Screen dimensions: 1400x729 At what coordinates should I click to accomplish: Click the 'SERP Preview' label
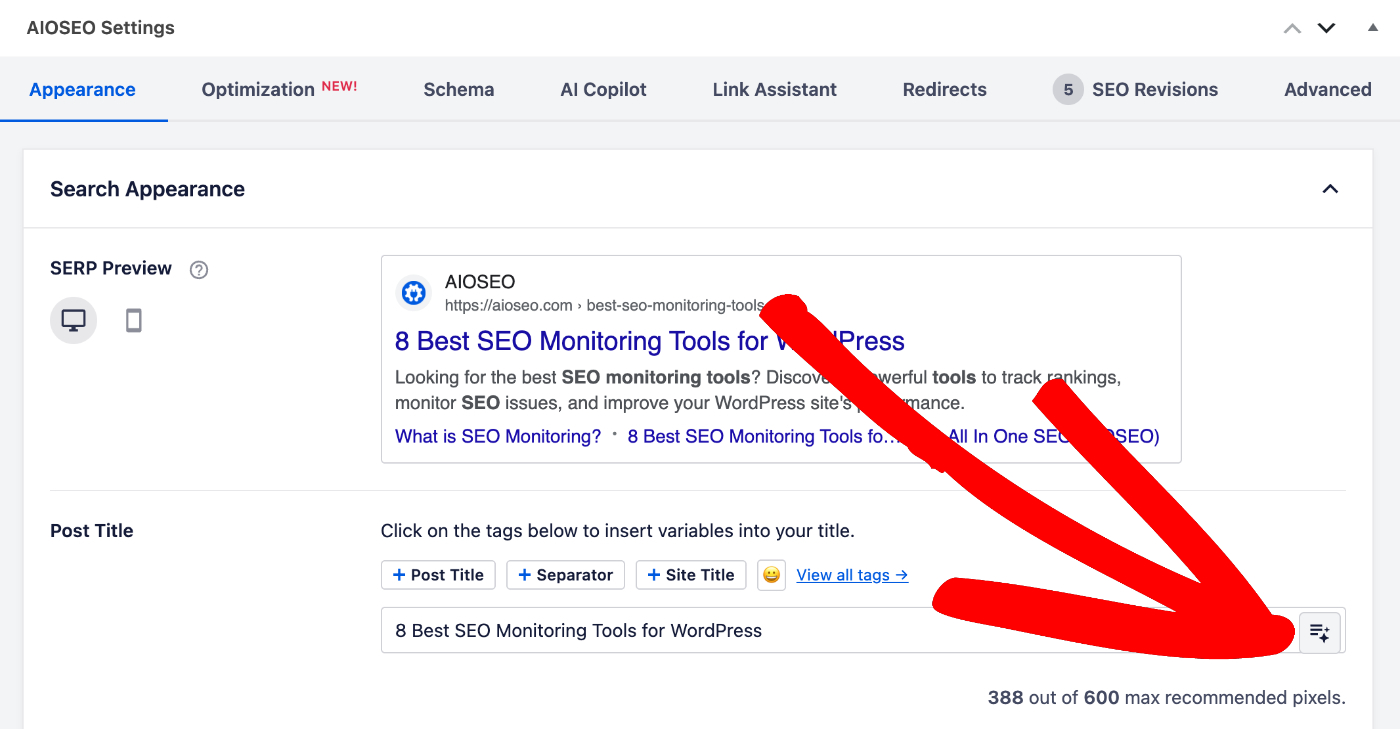[x=111, y=268]
